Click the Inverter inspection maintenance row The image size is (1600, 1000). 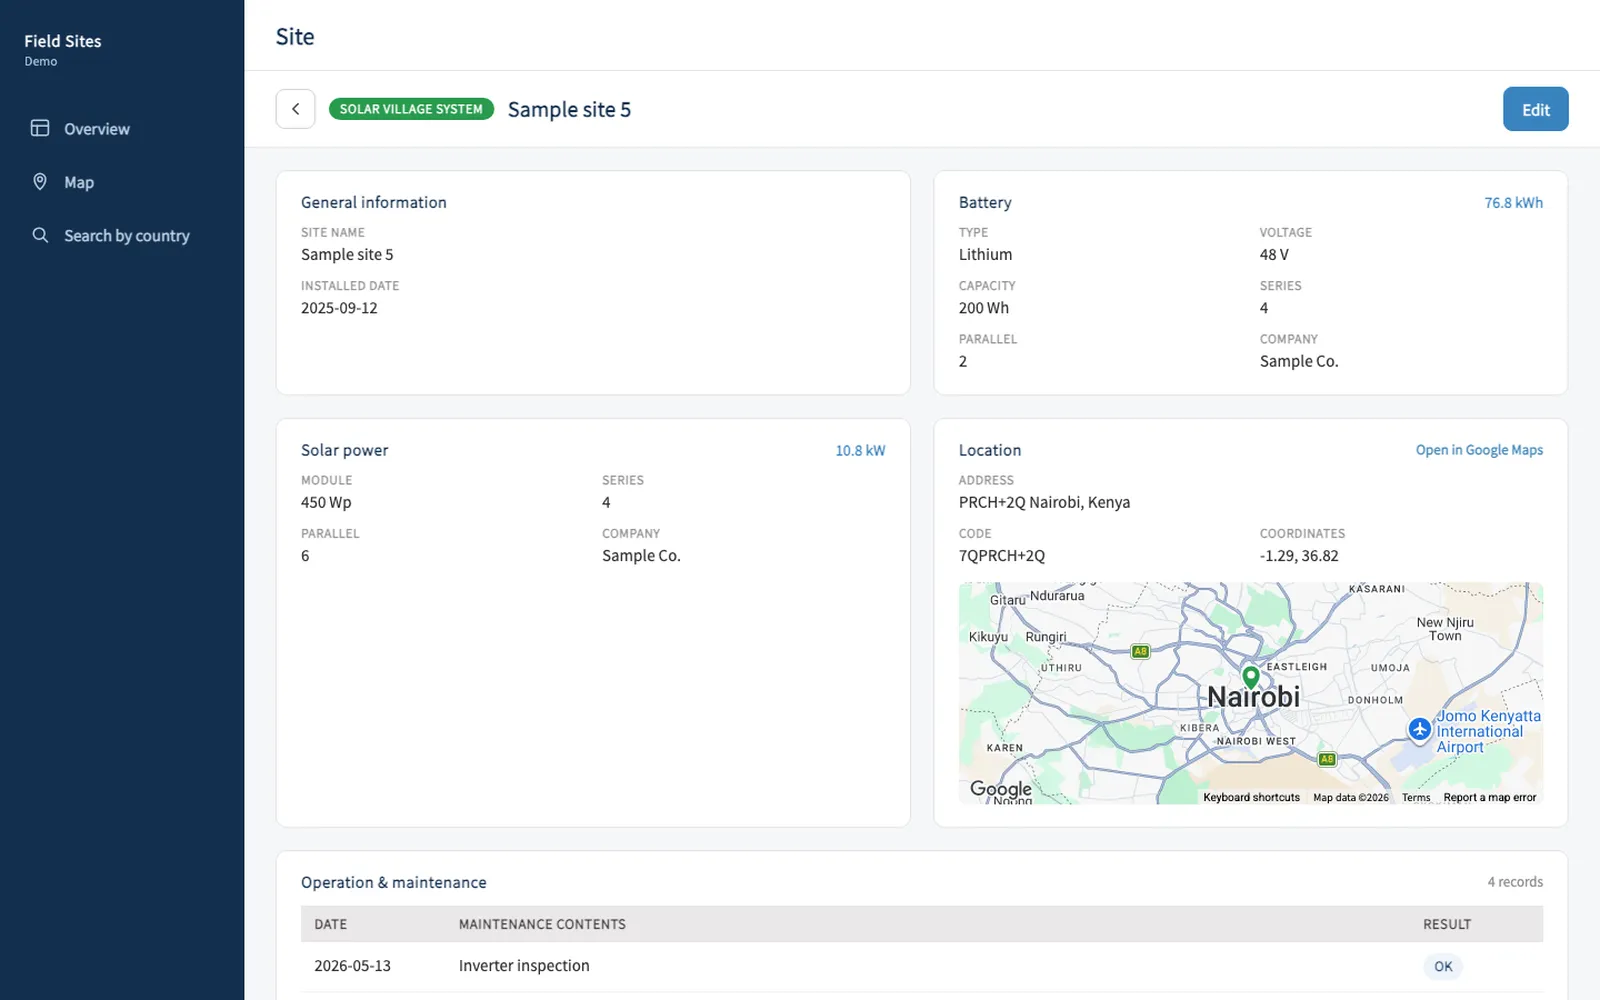[x=921, y=966]
